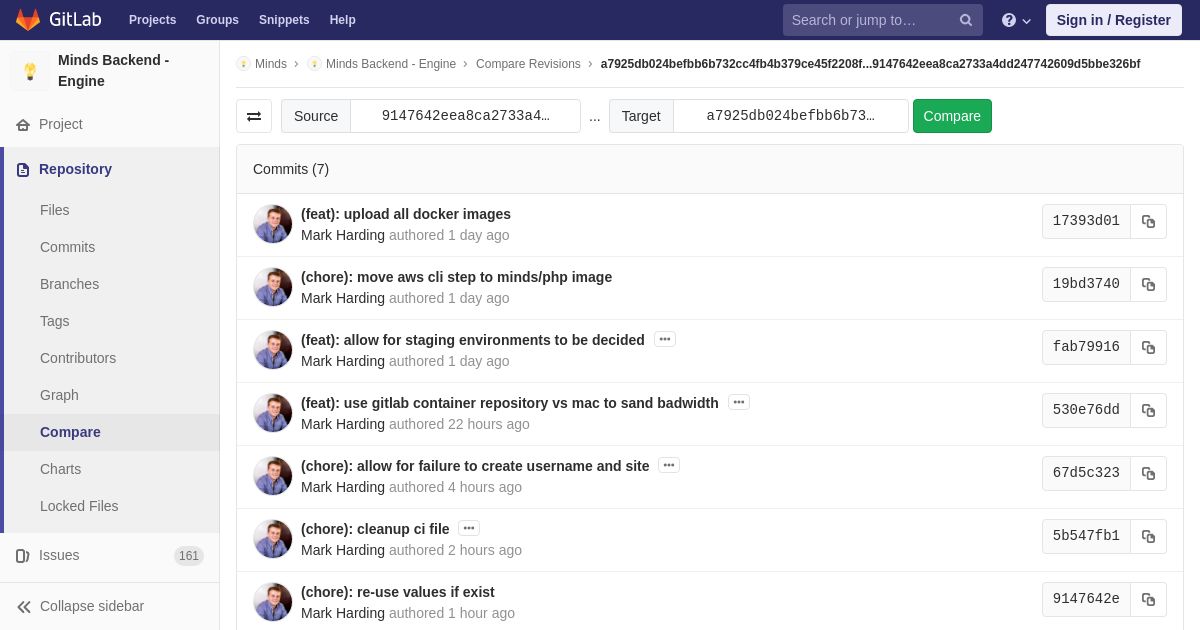Viewport: 1200px width, 630px height.
Task: Copy commit SHA 67d5c323
Action: pos(1148,474)
